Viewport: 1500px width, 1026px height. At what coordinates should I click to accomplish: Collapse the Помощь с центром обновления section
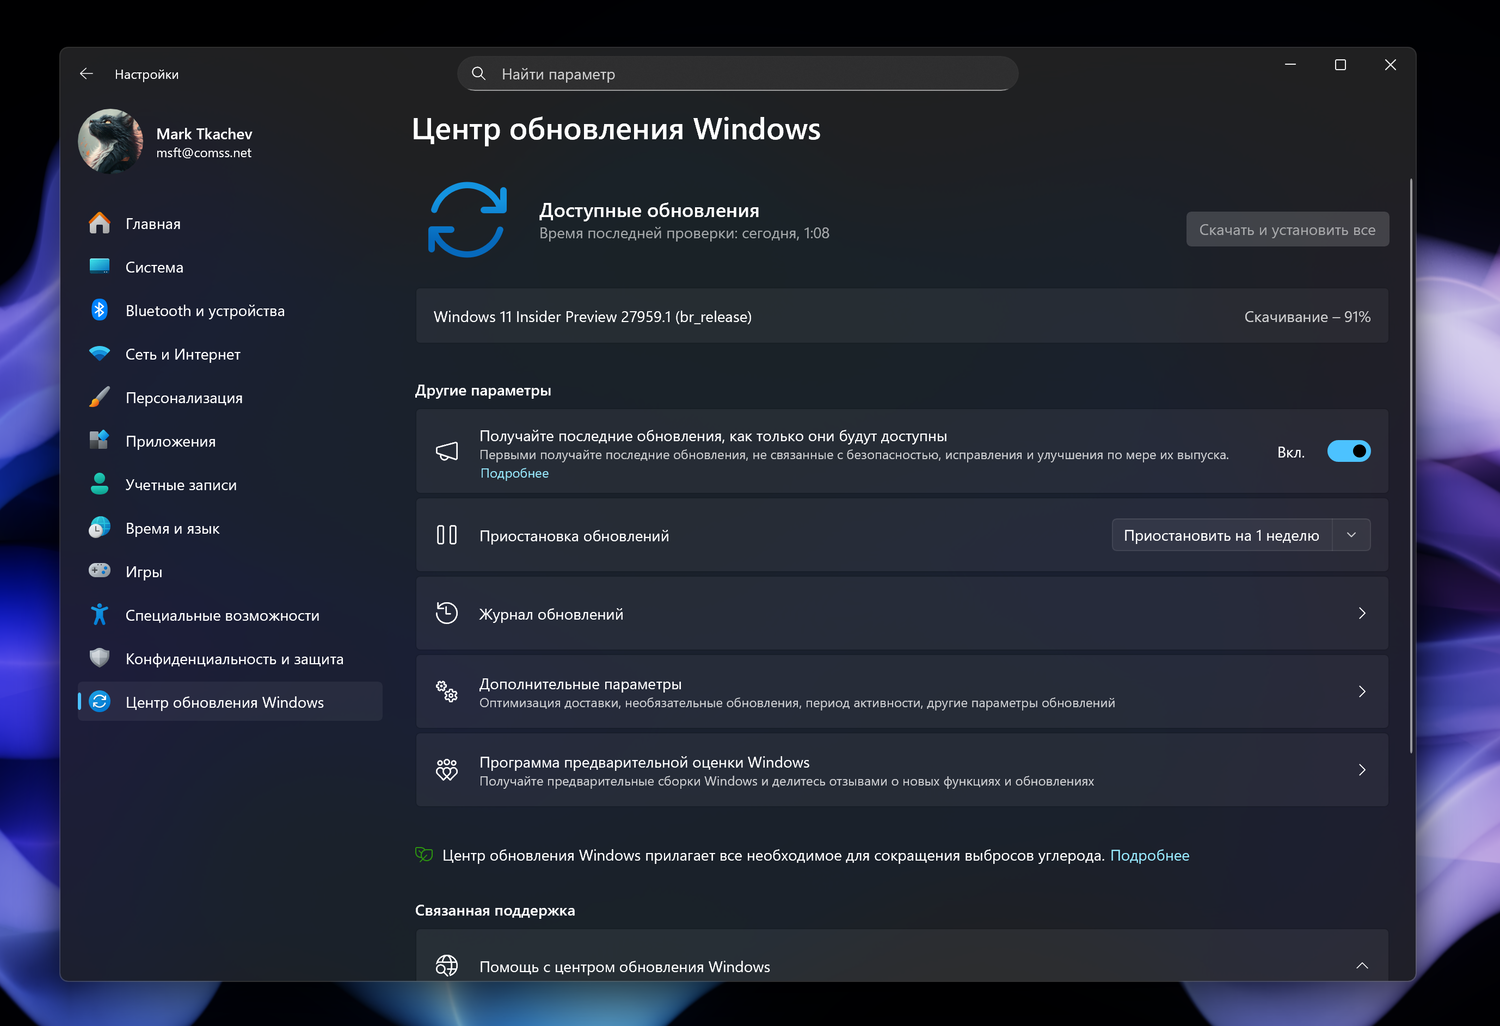[1361, 966]
